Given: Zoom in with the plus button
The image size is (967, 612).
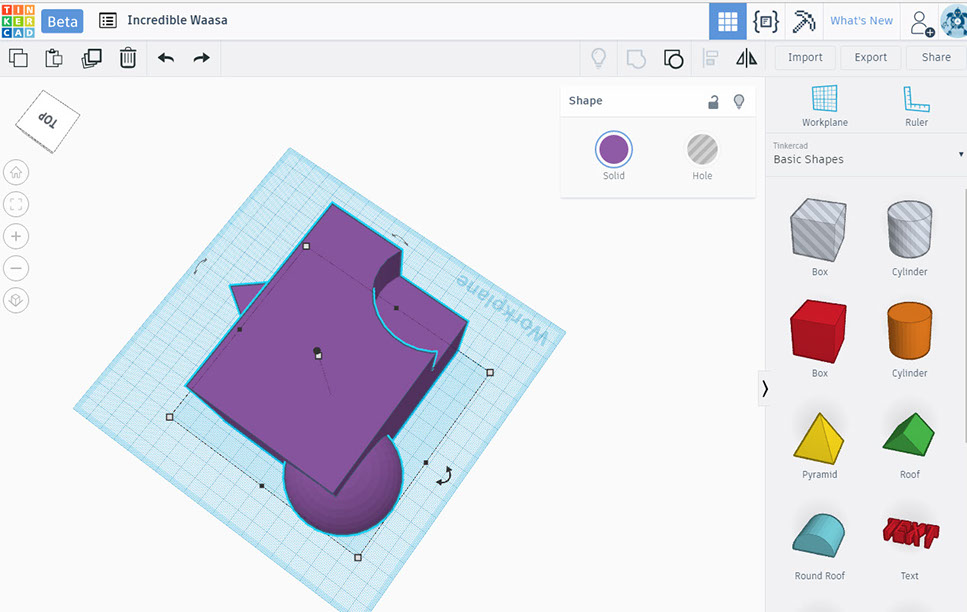Looking at the screenshot, I should 16,236.
